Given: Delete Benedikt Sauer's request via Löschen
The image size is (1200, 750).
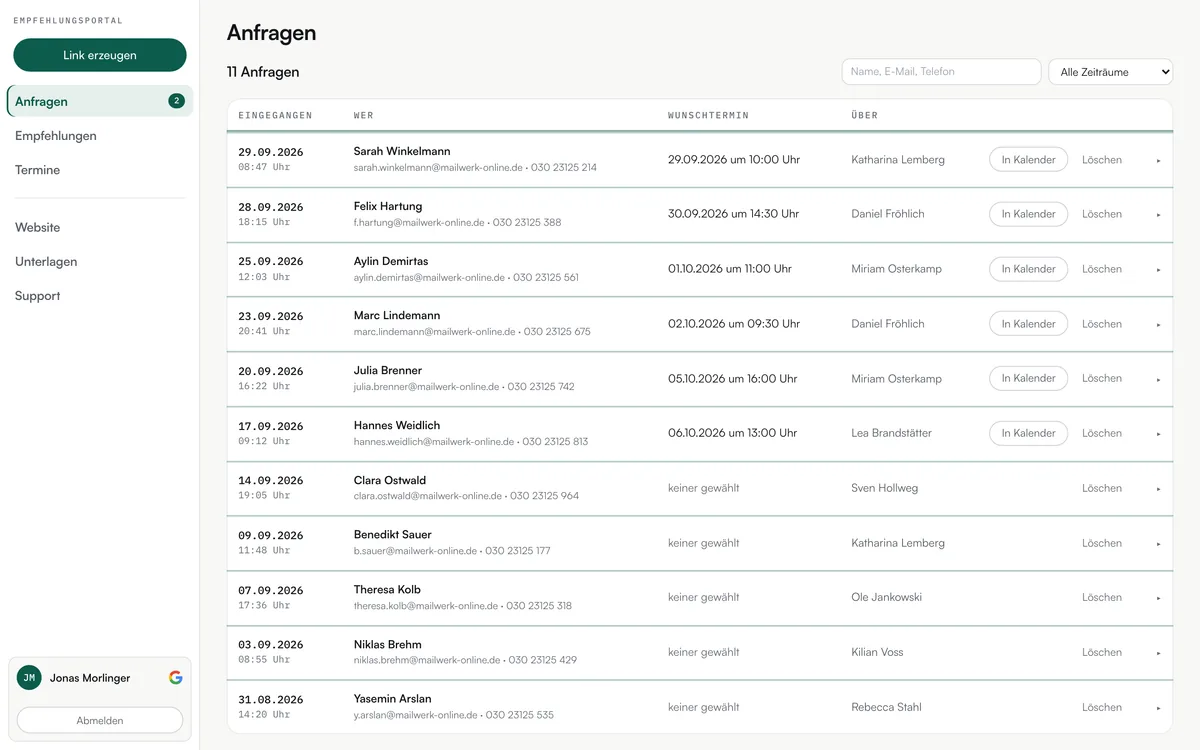Looking at the screenshot, I should [1102, 543].
